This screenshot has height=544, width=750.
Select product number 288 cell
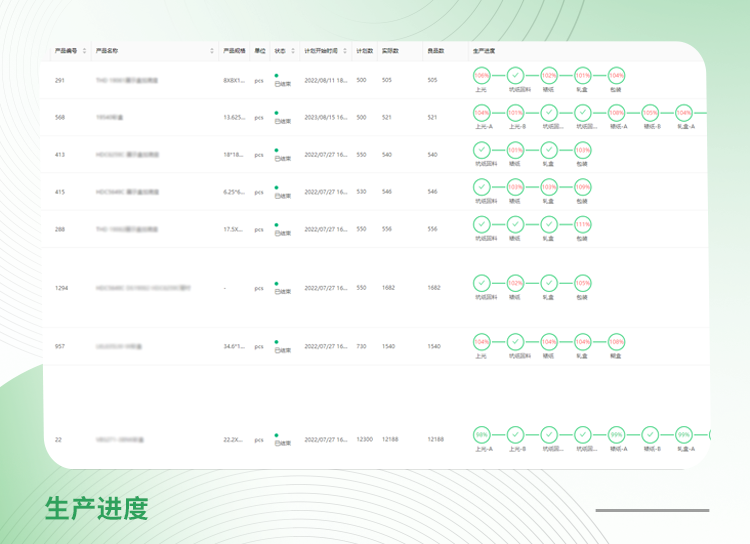(x=60, y=229)
